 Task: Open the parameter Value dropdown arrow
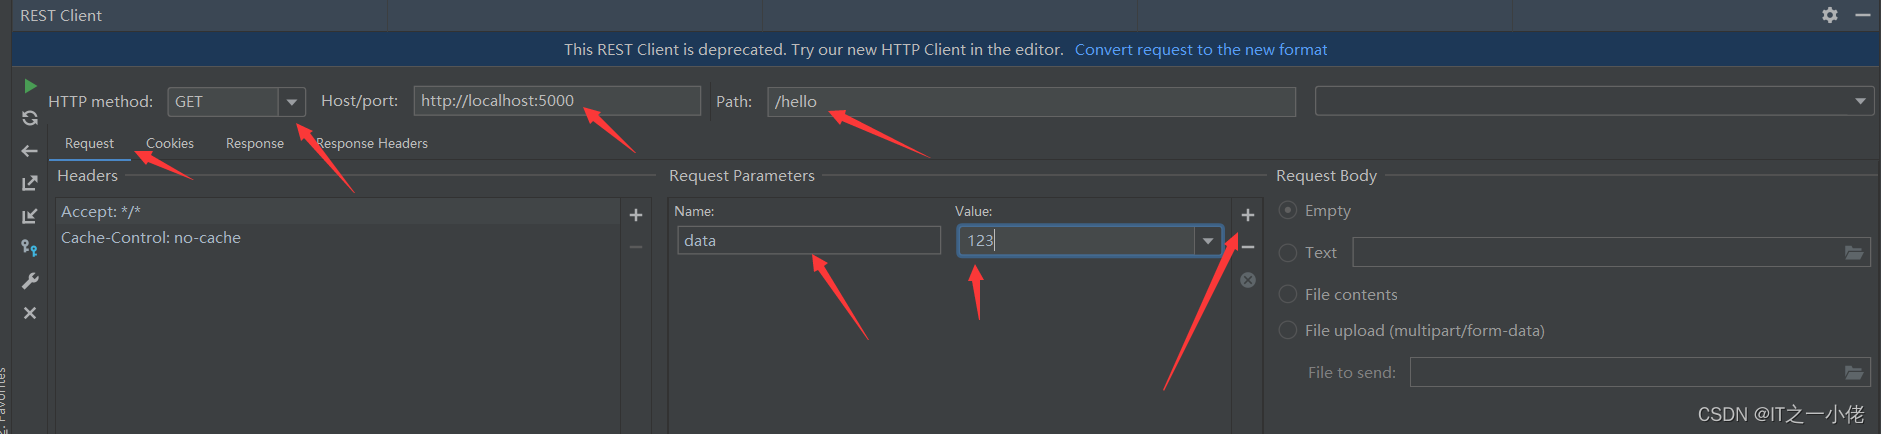tap(1208, 241)
